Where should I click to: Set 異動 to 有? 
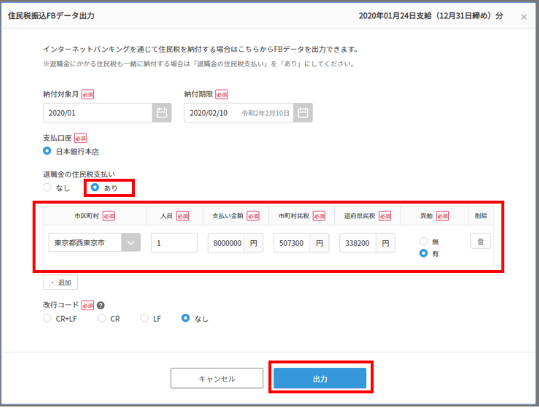(x=424, y=253)
